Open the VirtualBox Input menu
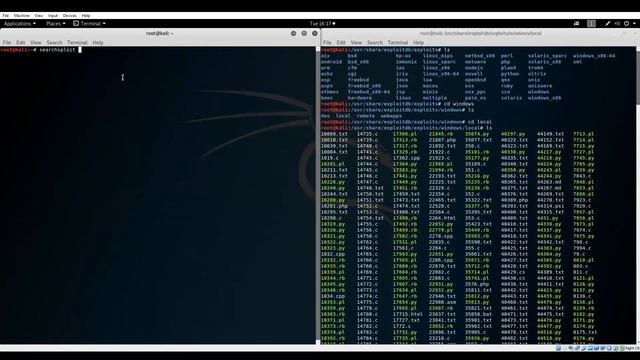640x360 pixels. click(x=53, y=16)
